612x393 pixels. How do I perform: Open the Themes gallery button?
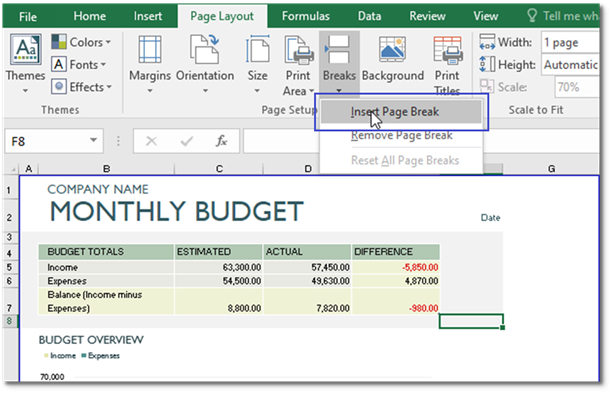25,64
